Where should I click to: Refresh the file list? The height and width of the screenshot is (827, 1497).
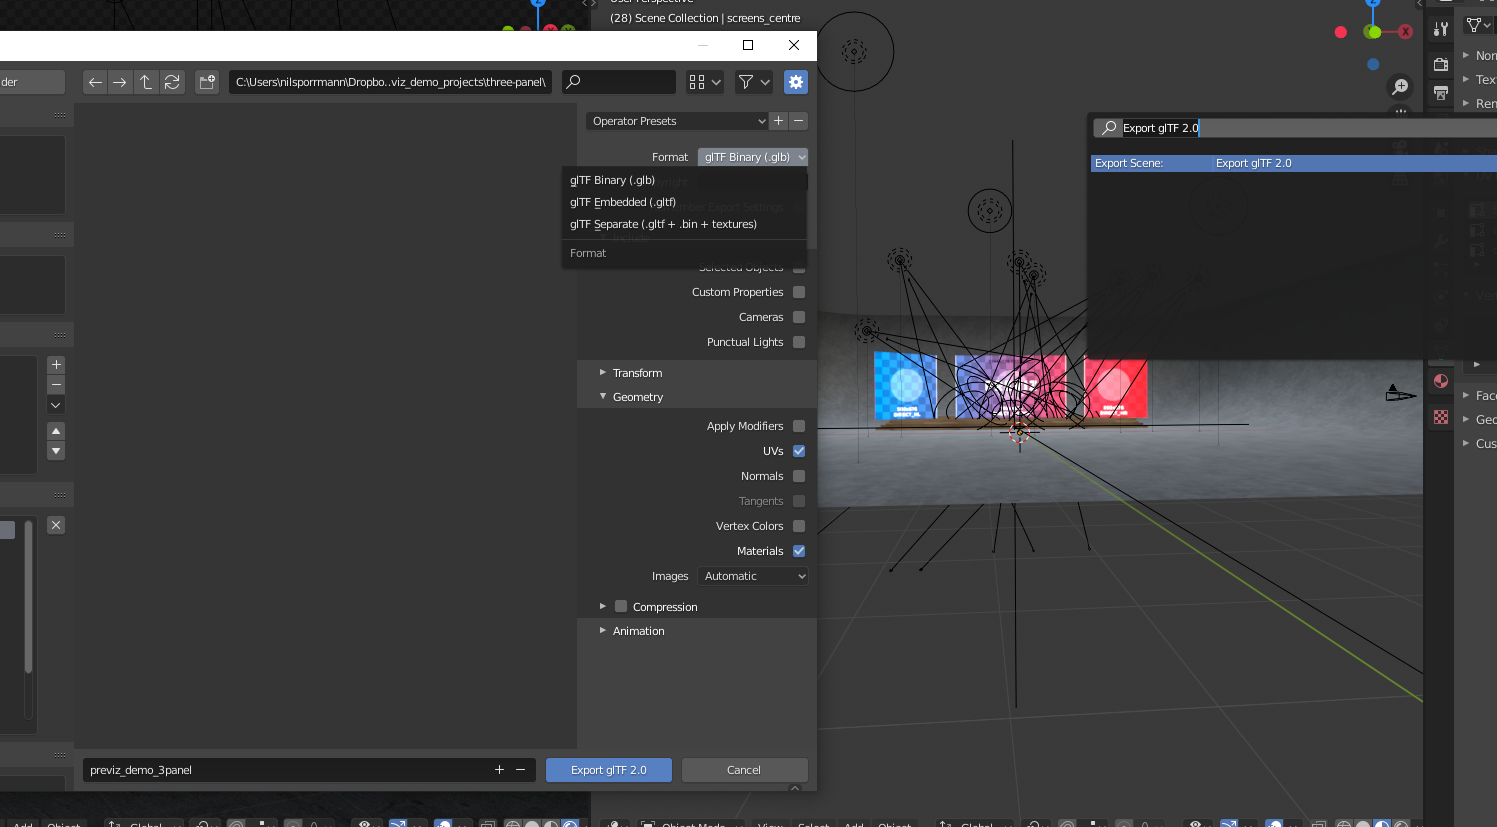coord(172,82)
